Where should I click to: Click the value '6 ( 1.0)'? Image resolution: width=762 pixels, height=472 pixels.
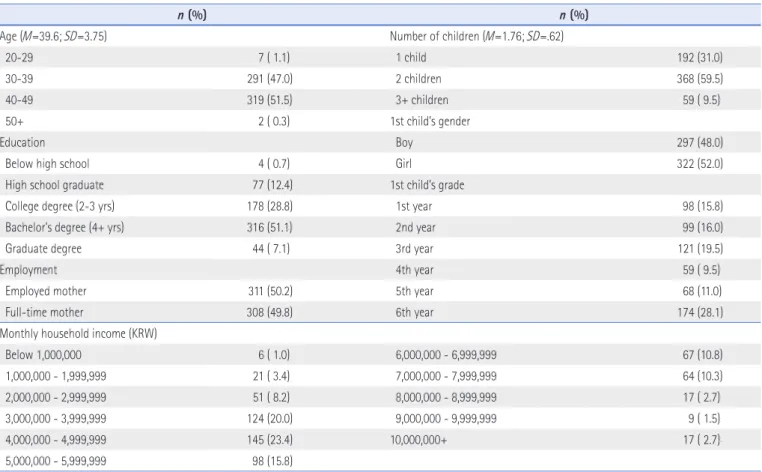(x=274, y=355)
